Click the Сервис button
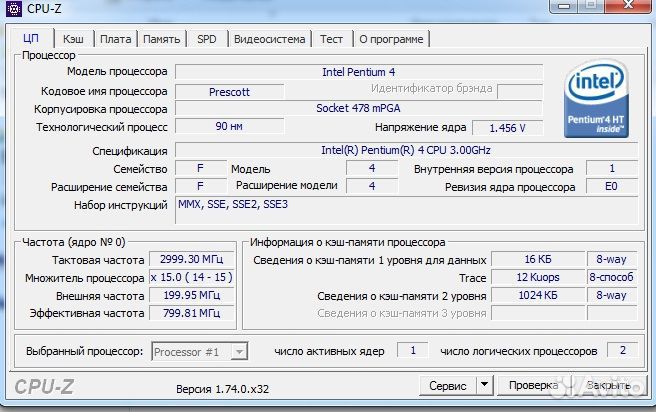 [x=448, y=385]
